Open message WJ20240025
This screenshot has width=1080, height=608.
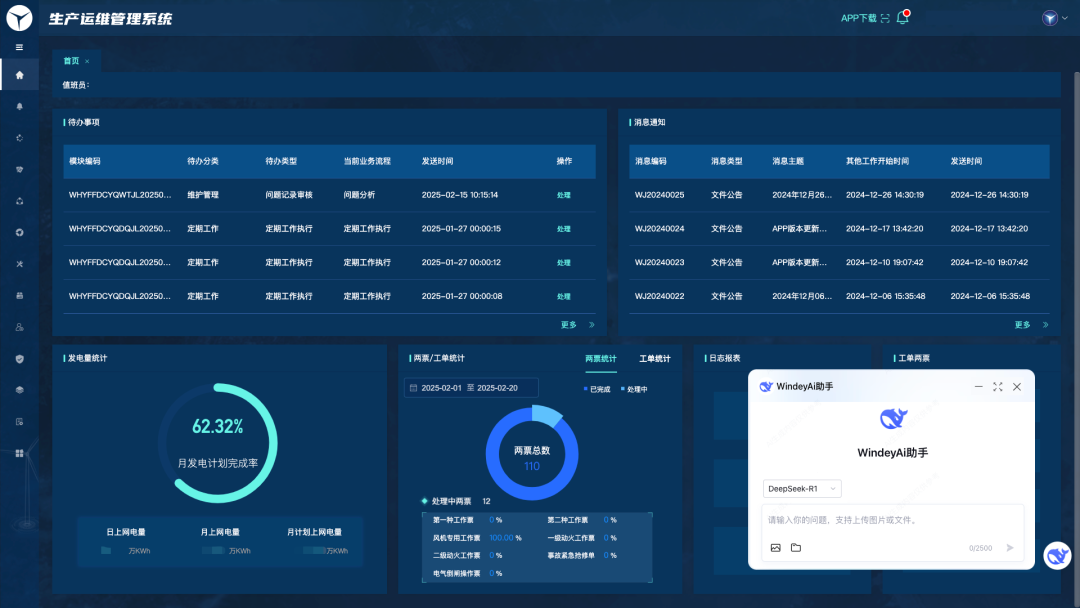(x=659, y=195)
